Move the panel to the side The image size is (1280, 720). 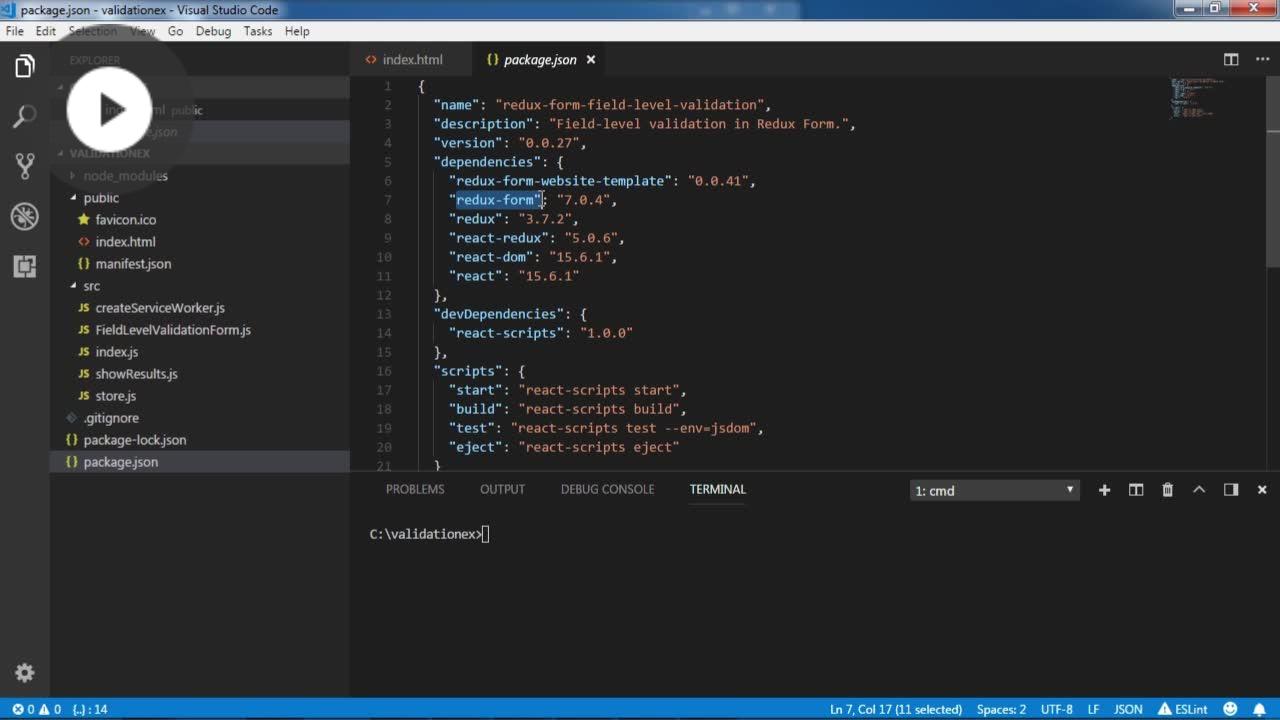click(x=1231, y=490)
